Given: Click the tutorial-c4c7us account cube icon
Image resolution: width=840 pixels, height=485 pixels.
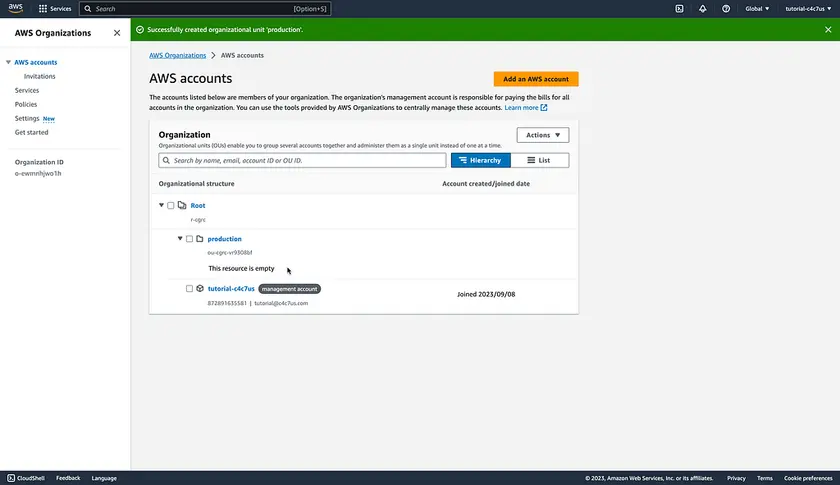Looking at the screenshot, I should point(200,288).
